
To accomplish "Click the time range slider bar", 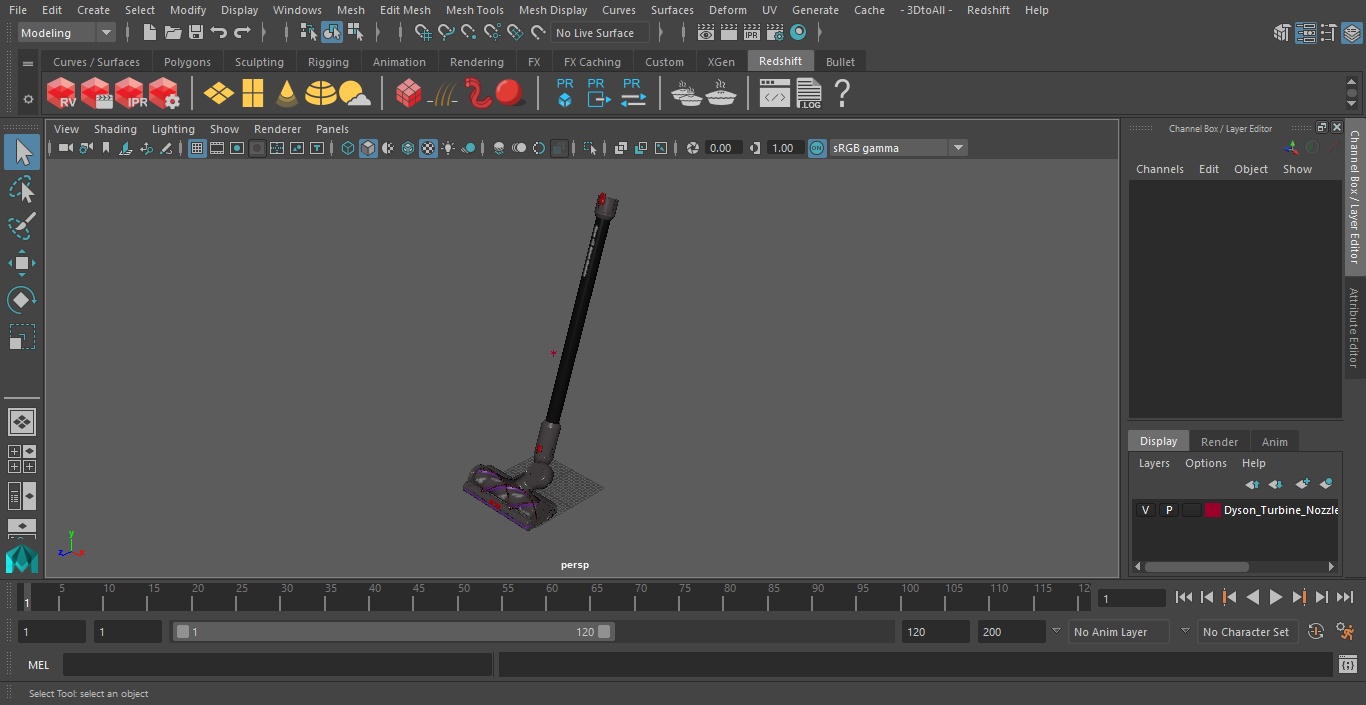I will [393, 632].
